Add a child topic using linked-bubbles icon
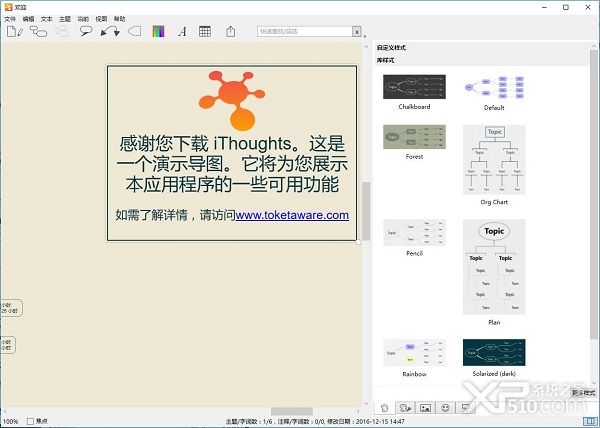This screenshot has height=428, width=600. [38, 31]
